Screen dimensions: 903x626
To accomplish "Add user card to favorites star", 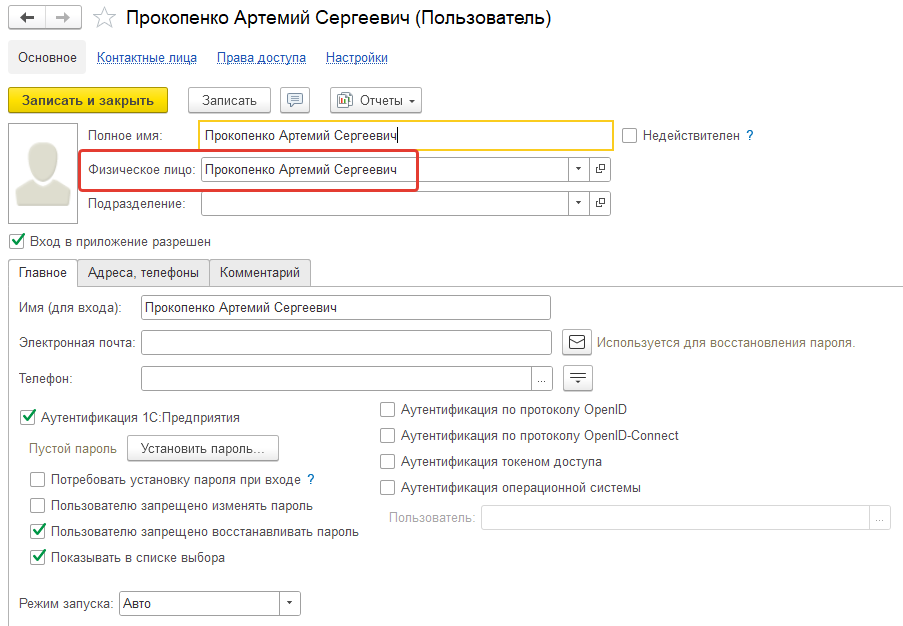I will (x=104, y=18).
